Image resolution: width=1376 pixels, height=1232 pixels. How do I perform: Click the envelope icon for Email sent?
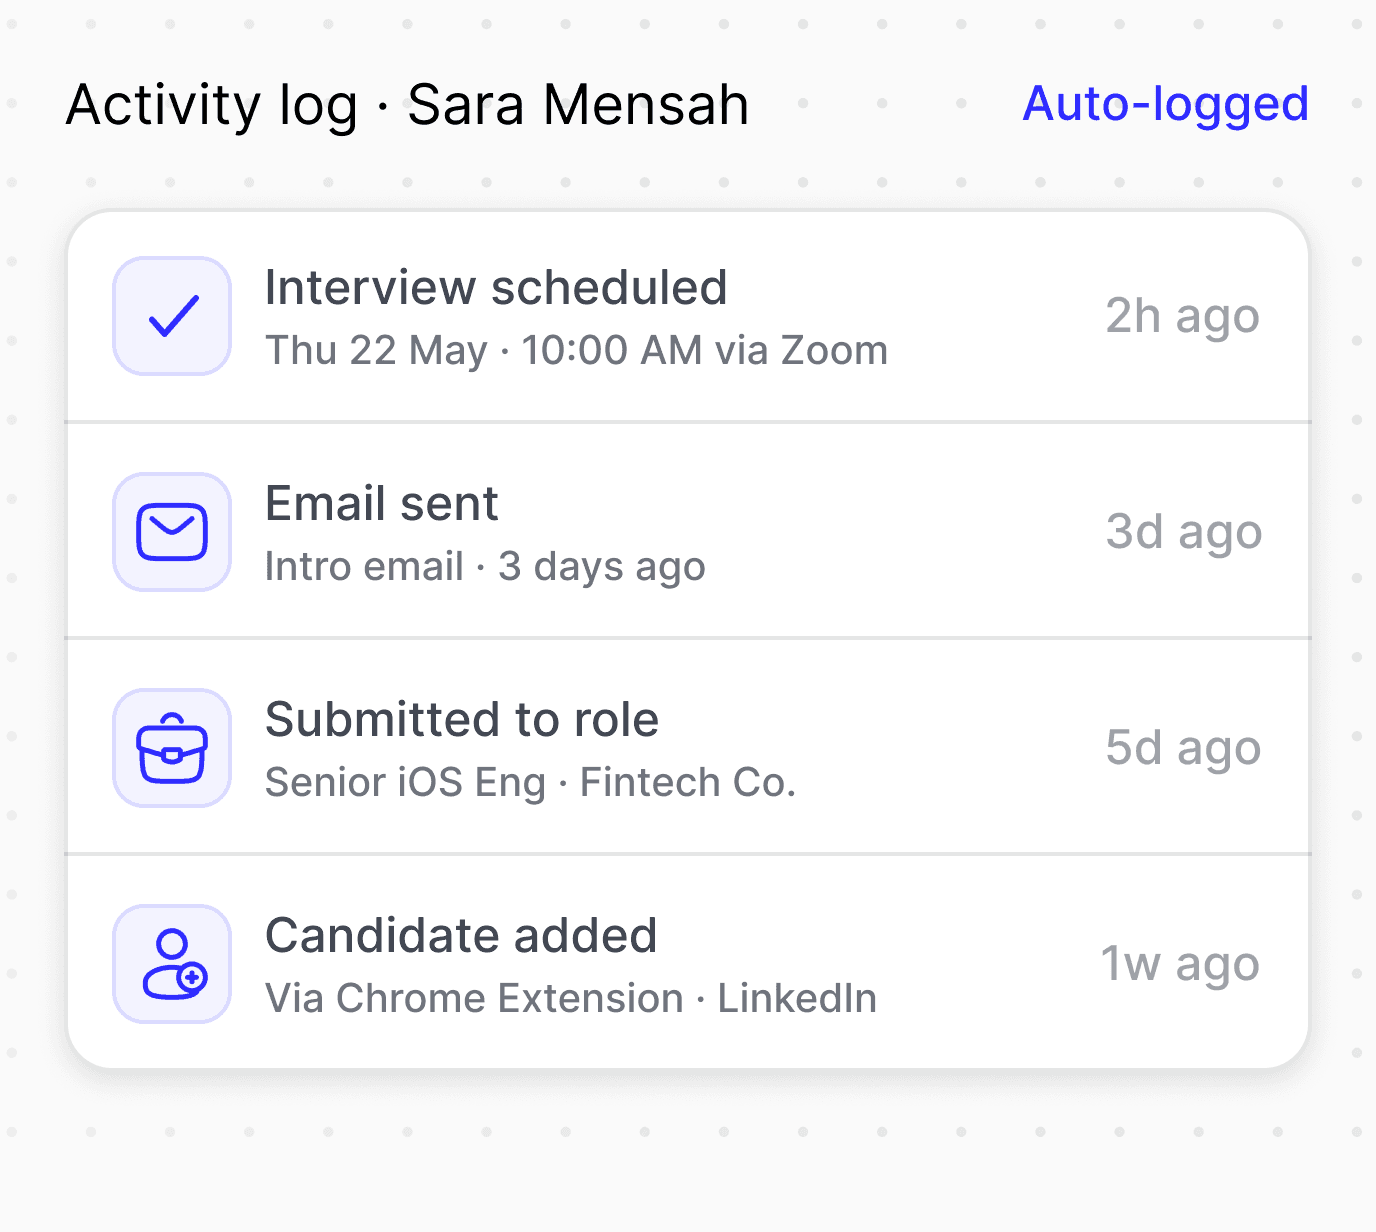click(x=172, y=532)
